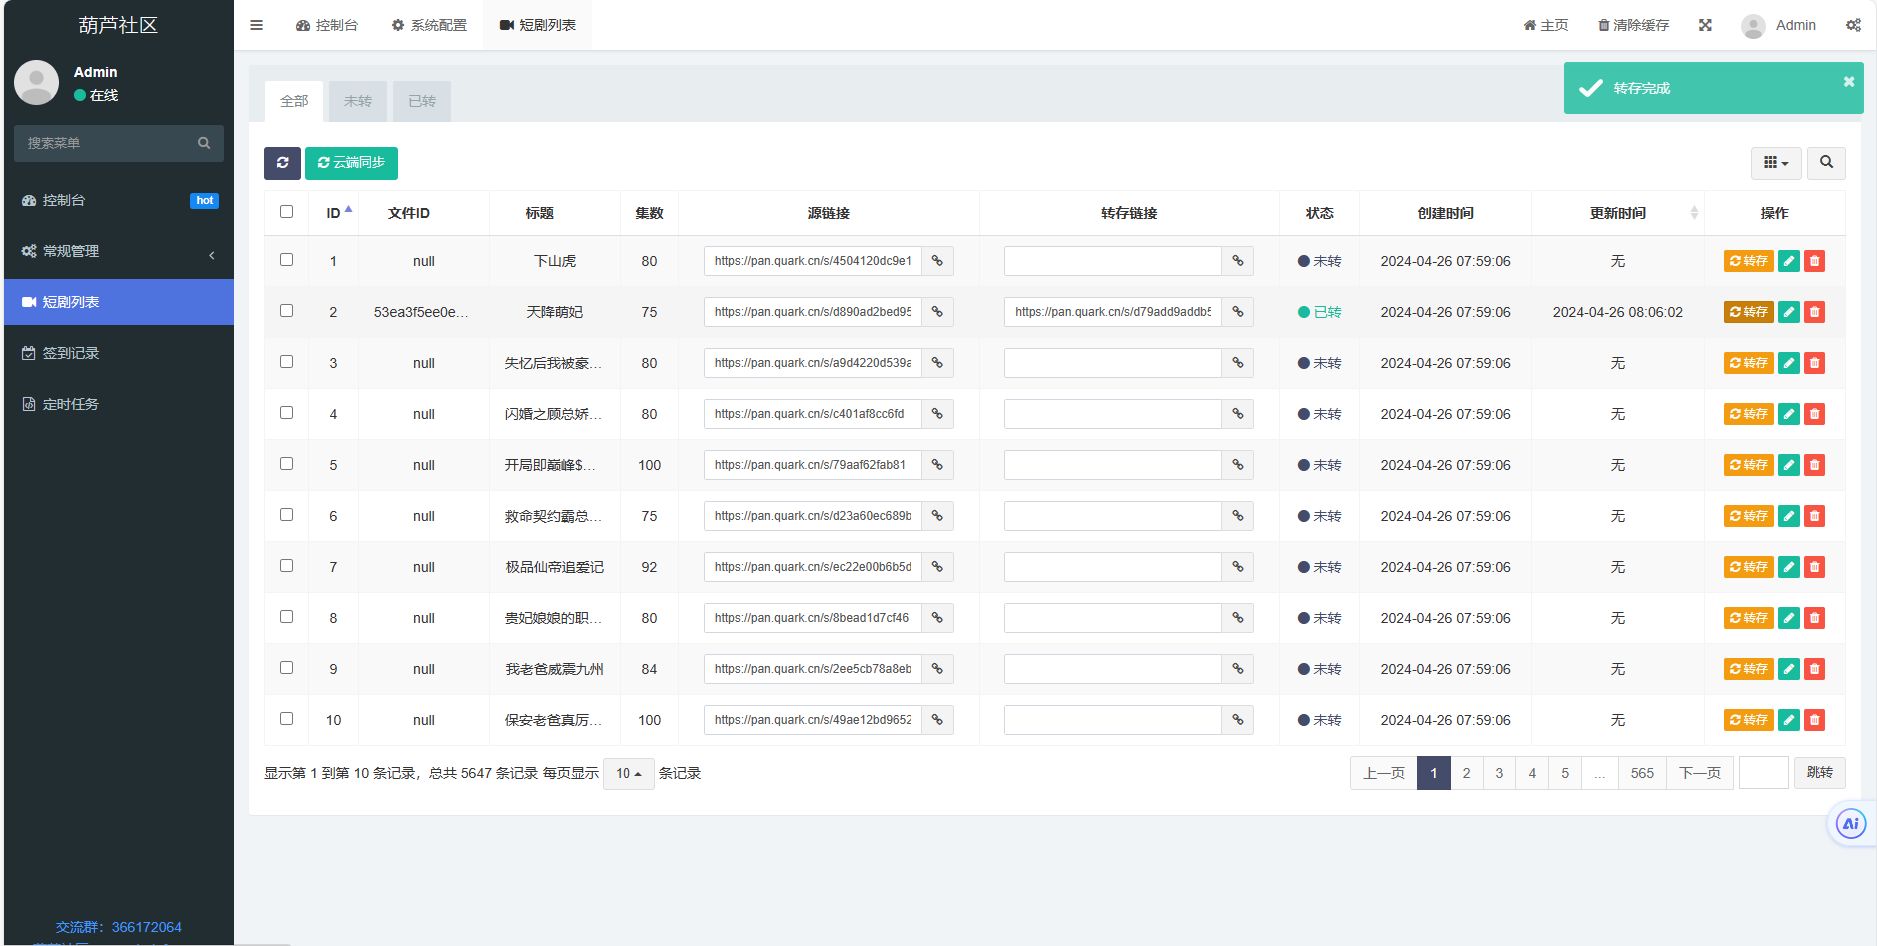Go to pagination page 2
The width and height of the screenshot is (1877, 946).
click(x=1466, y=773)
